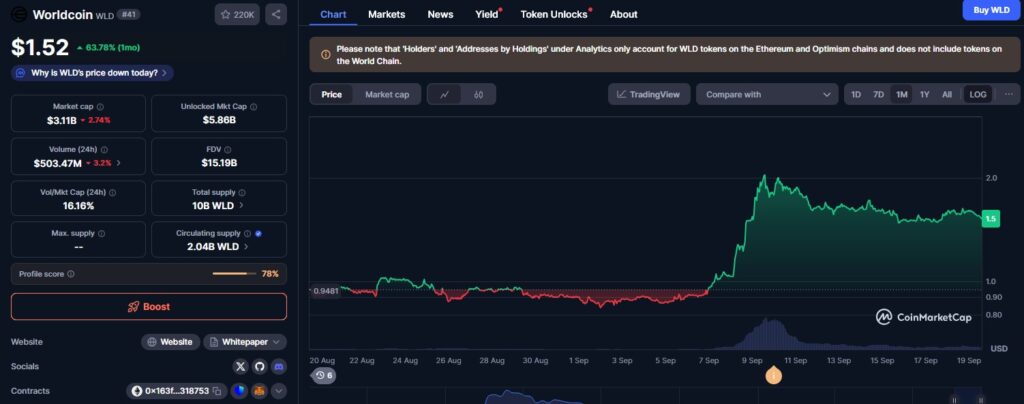
Task: Click the verified badge beside Circulating supply
Action: pos(258,233)
